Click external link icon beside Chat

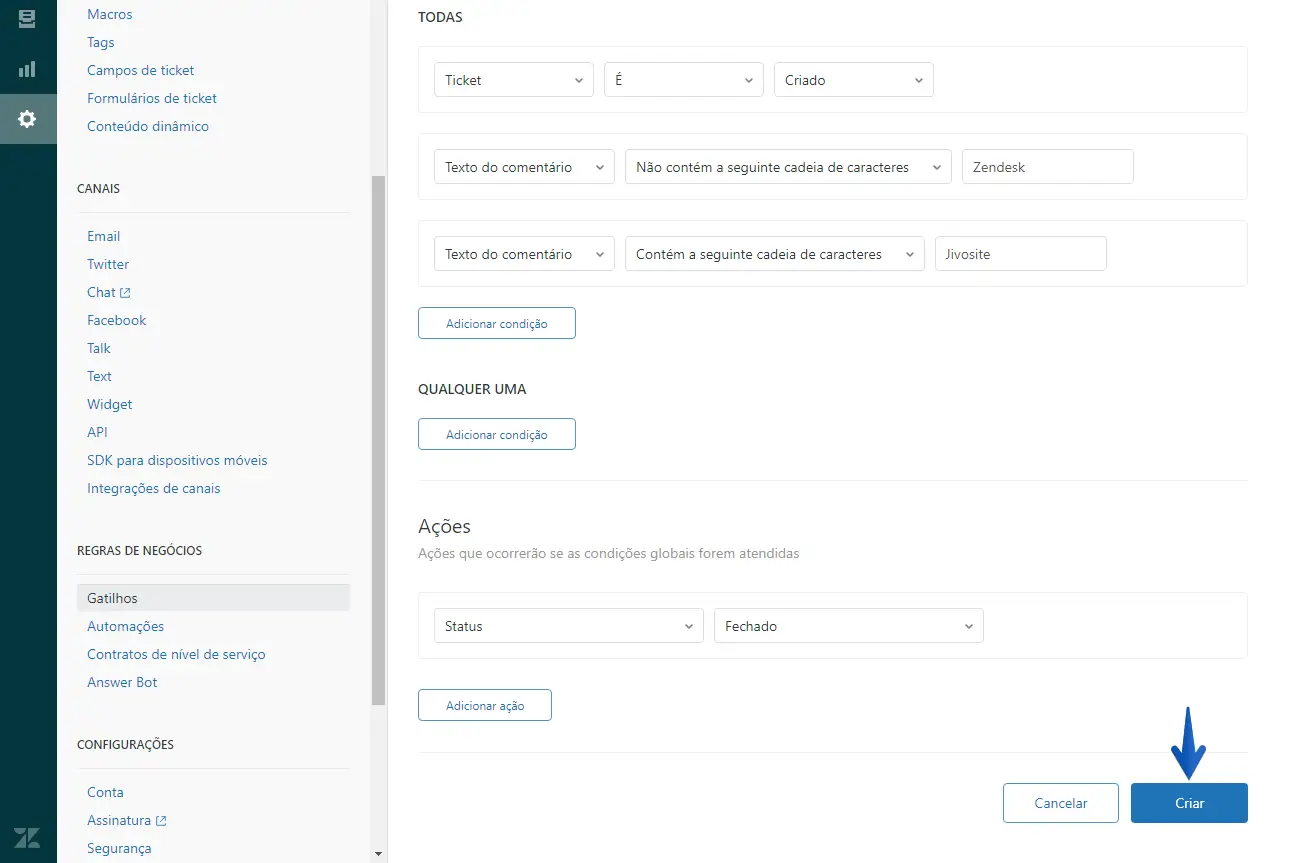125,293
